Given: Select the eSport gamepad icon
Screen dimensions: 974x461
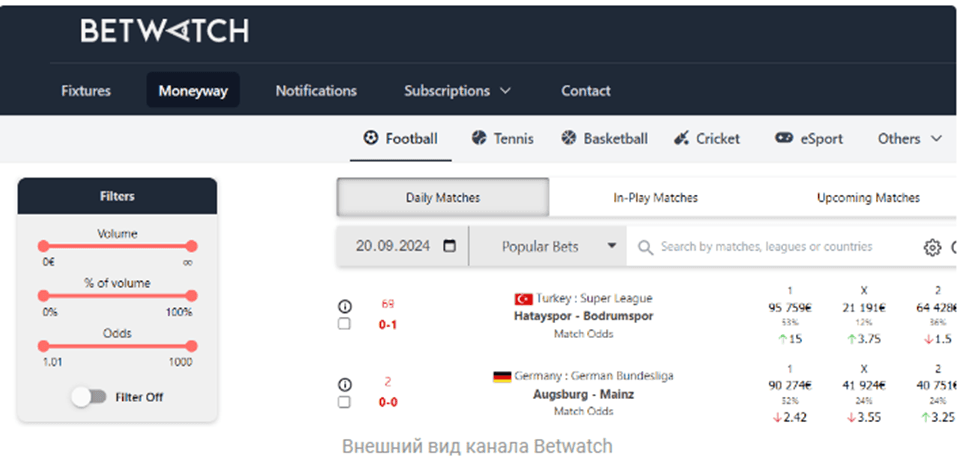Looking at the screenshot, I should [783, 138].
